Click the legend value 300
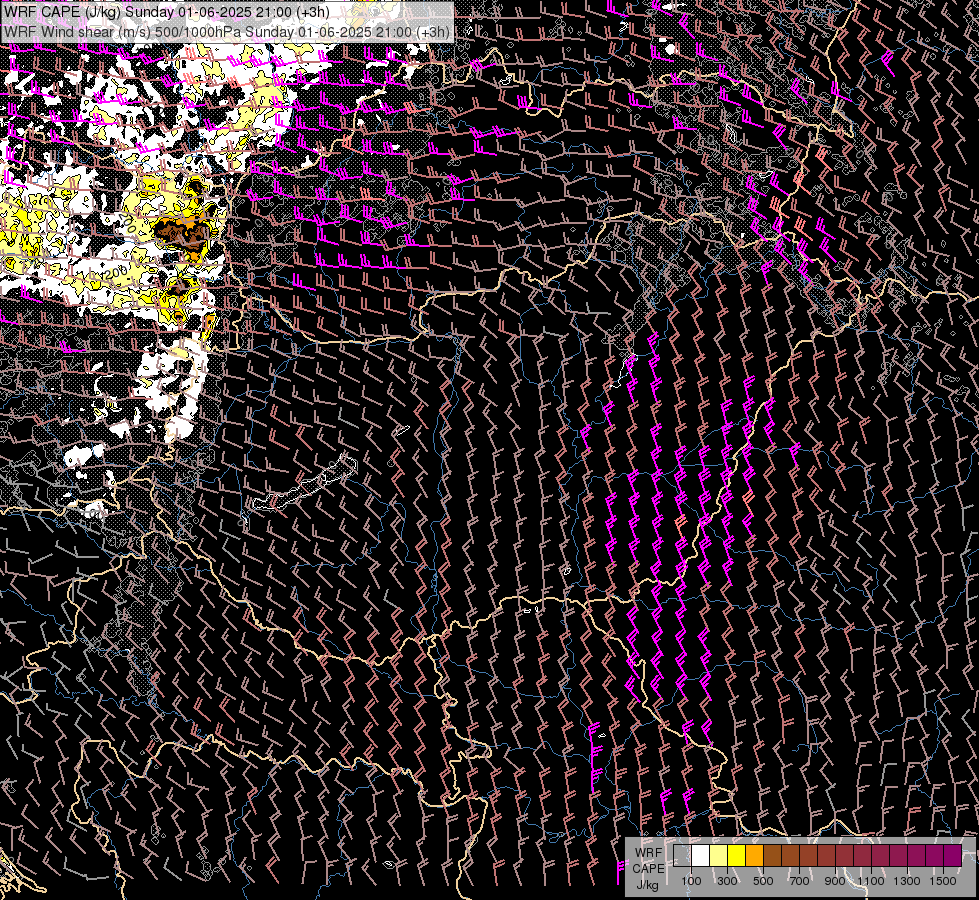 pyautogui.click(x=727, y=881)
